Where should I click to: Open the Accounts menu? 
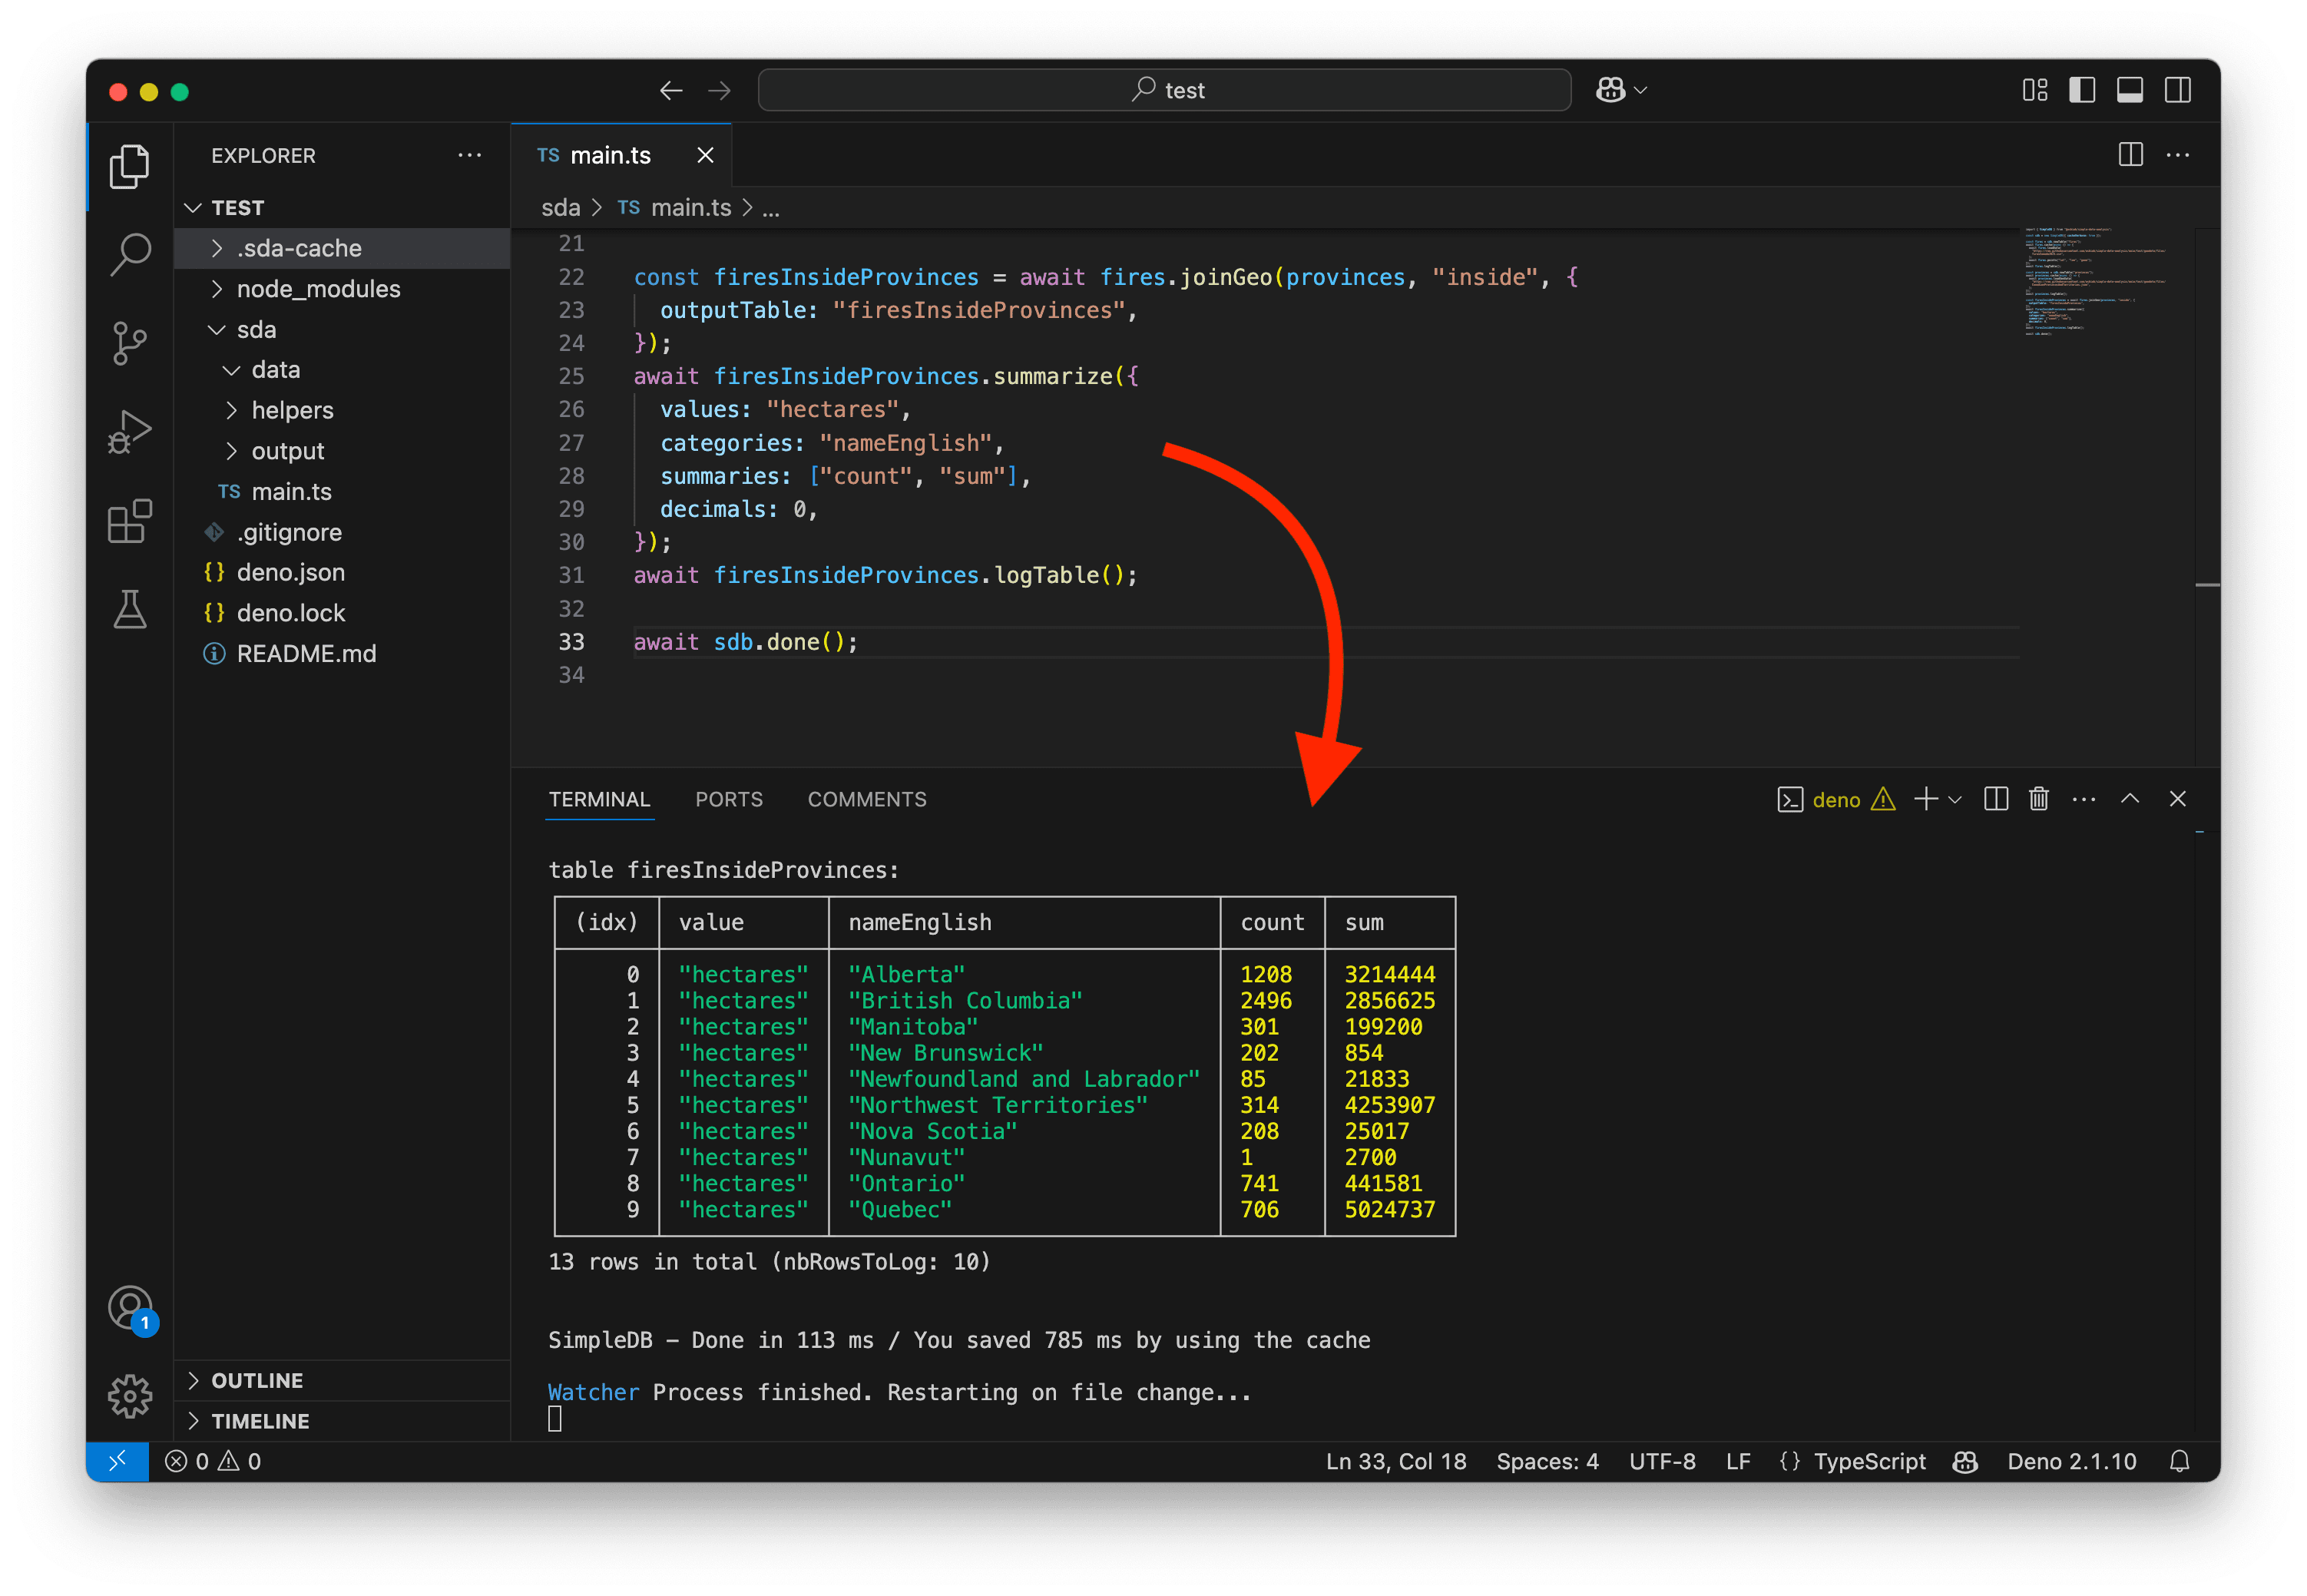point(130,1309)
